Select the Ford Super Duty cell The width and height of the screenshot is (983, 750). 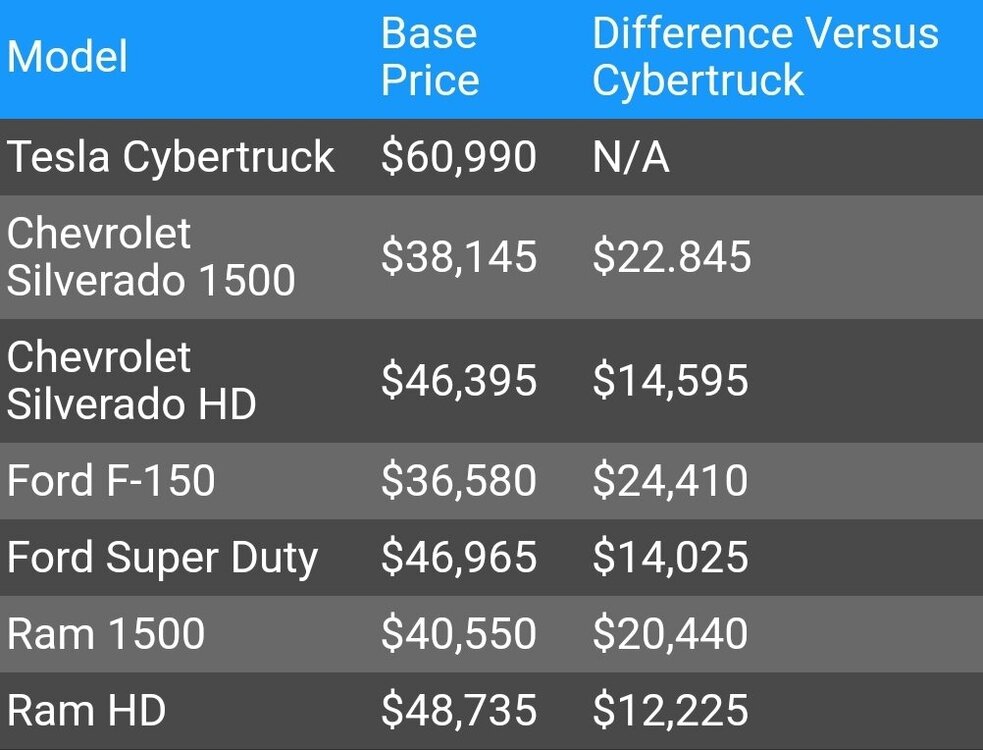coord(162,557)
